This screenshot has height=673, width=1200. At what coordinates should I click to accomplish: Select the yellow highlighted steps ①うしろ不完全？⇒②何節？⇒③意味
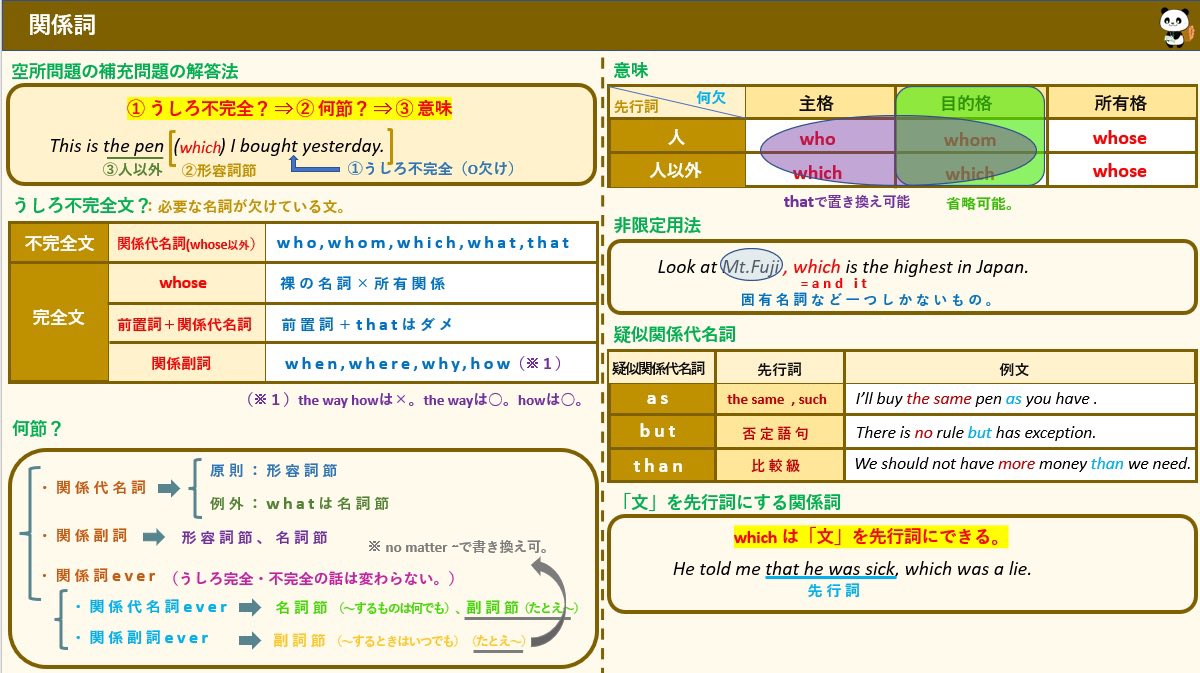coord(289,108)
